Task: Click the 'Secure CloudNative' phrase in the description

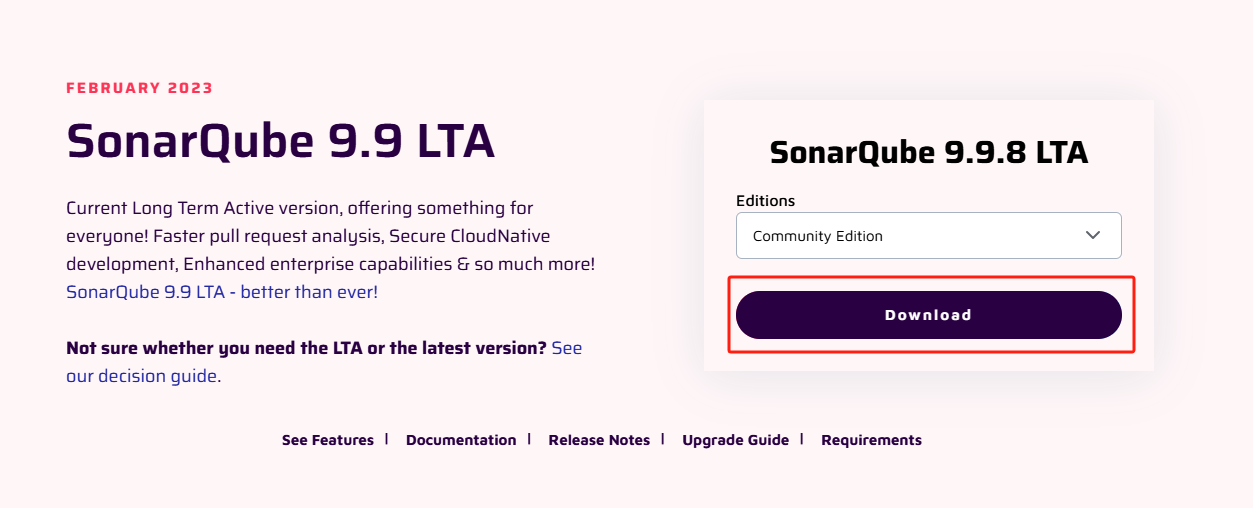Action: [x=470, y=236]
